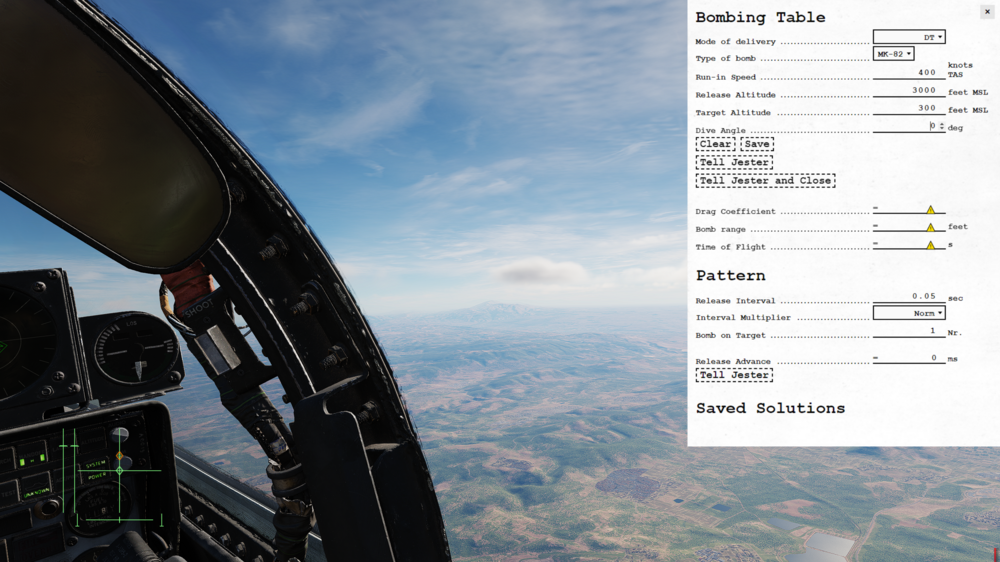
Task: Click the Save button
Action: click(757, 144)
